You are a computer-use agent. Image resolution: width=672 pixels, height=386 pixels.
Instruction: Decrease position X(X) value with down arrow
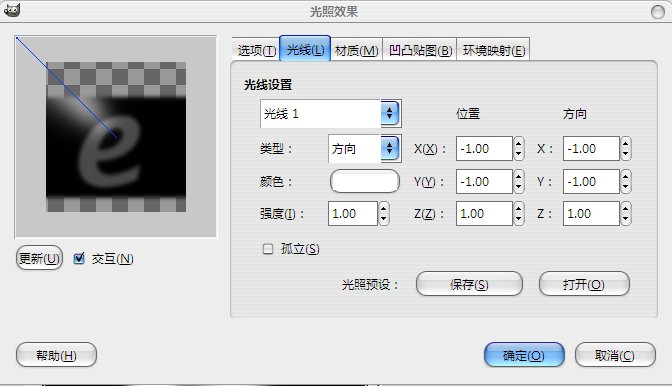[x=519, y=154]
